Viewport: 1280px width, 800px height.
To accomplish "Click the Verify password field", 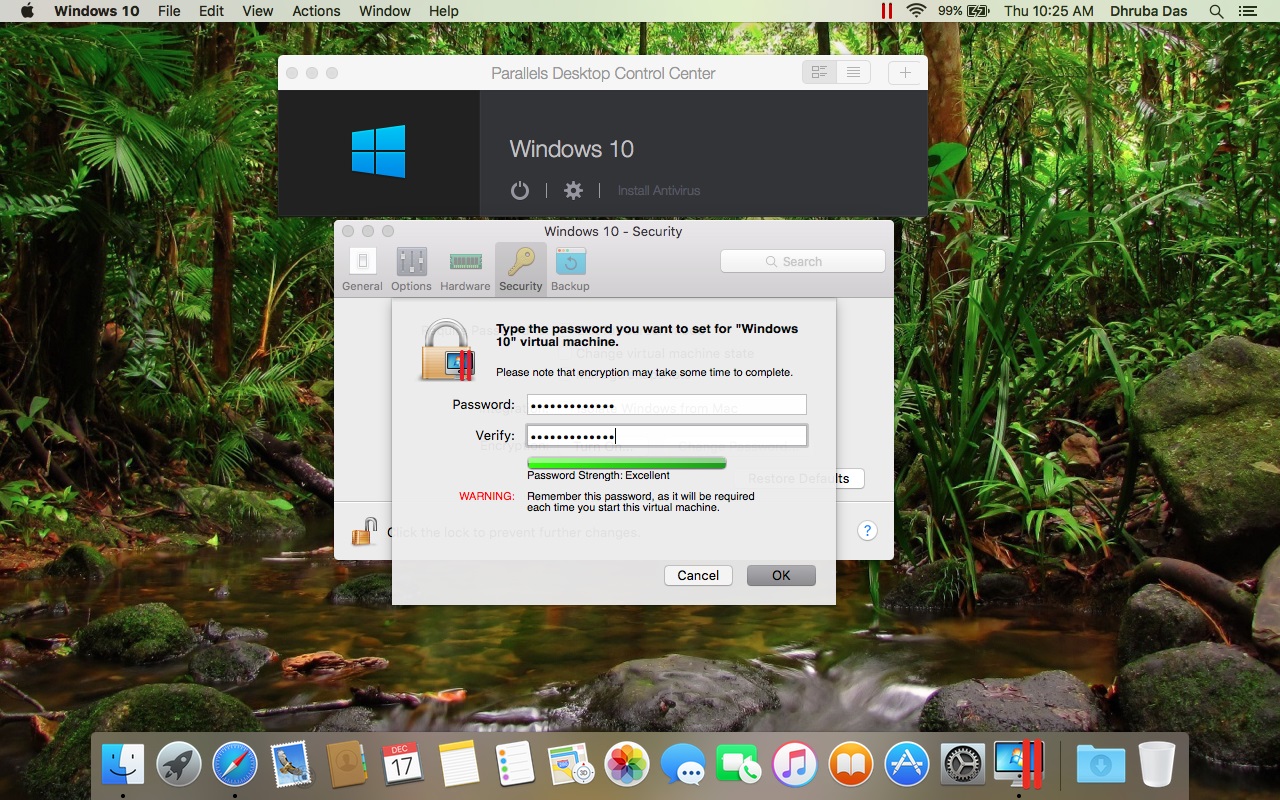I will pyautogui.click(x=666, y=436).
